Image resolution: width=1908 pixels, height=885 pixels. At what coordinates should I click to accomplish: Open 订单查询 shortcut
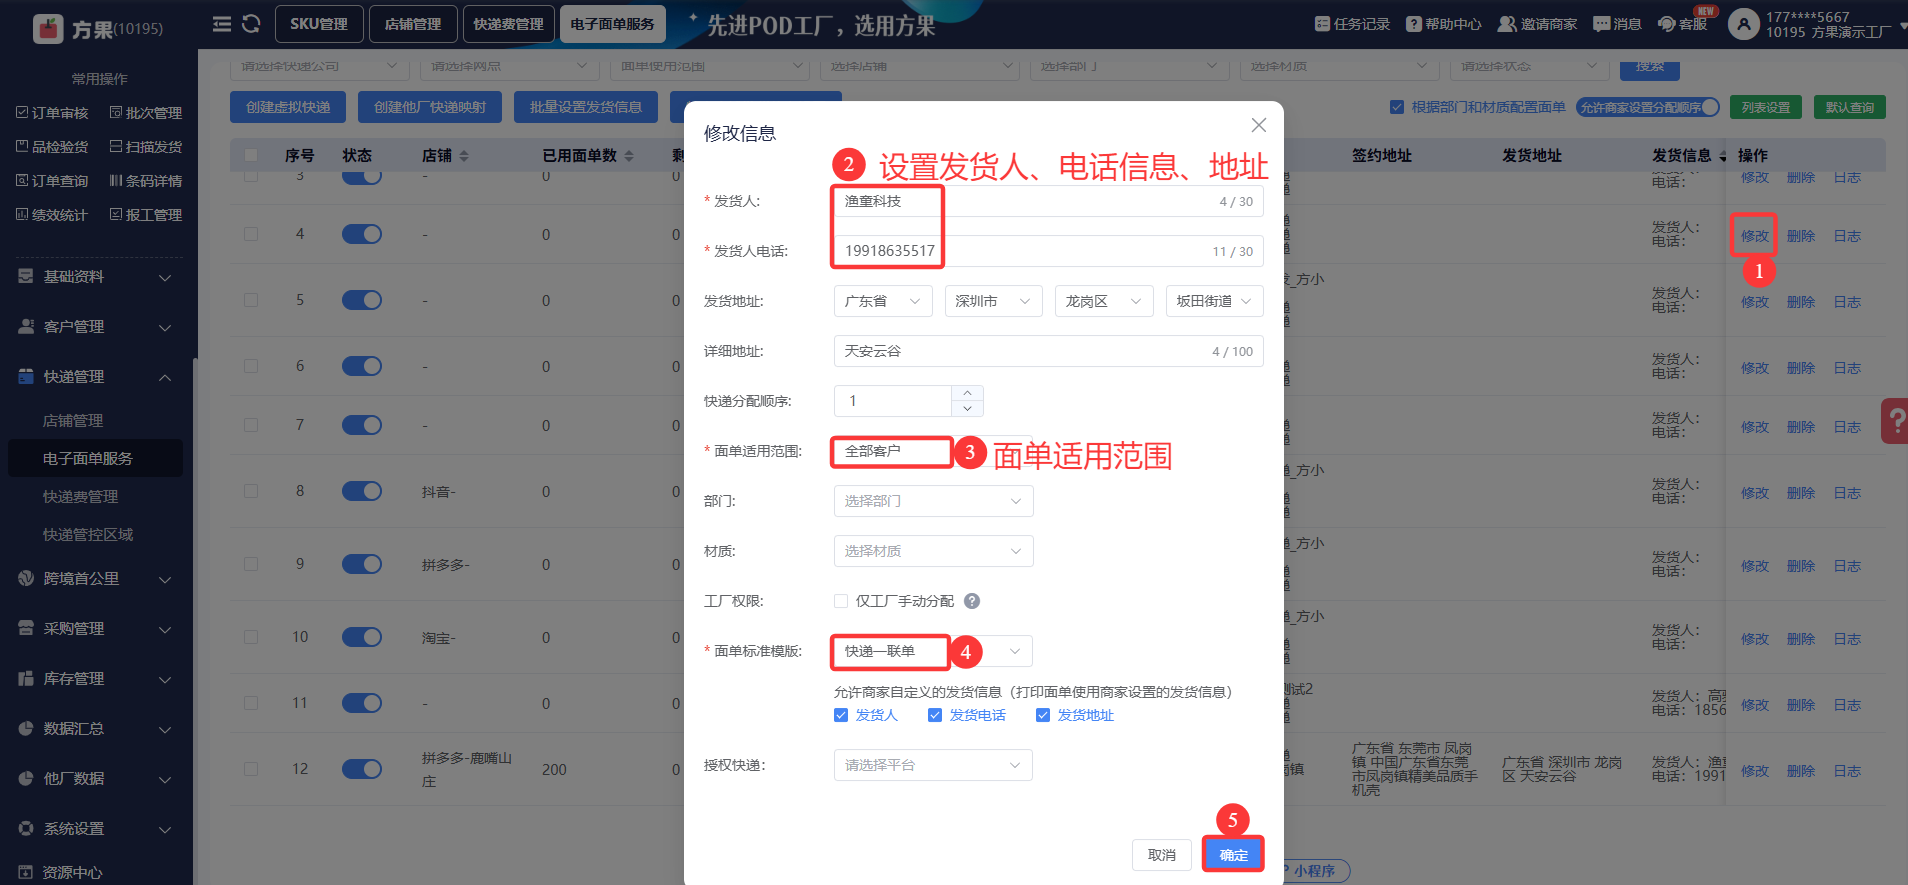pos(52,181)
